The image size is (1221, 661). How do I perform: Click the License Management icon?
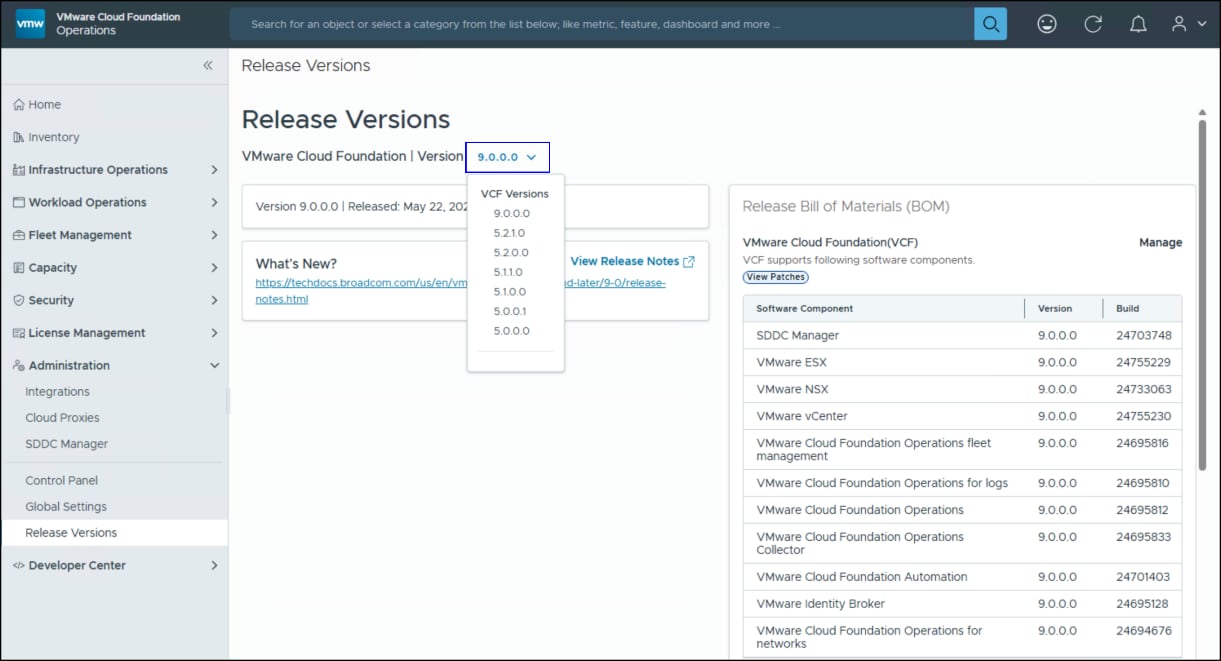(19, 333)
